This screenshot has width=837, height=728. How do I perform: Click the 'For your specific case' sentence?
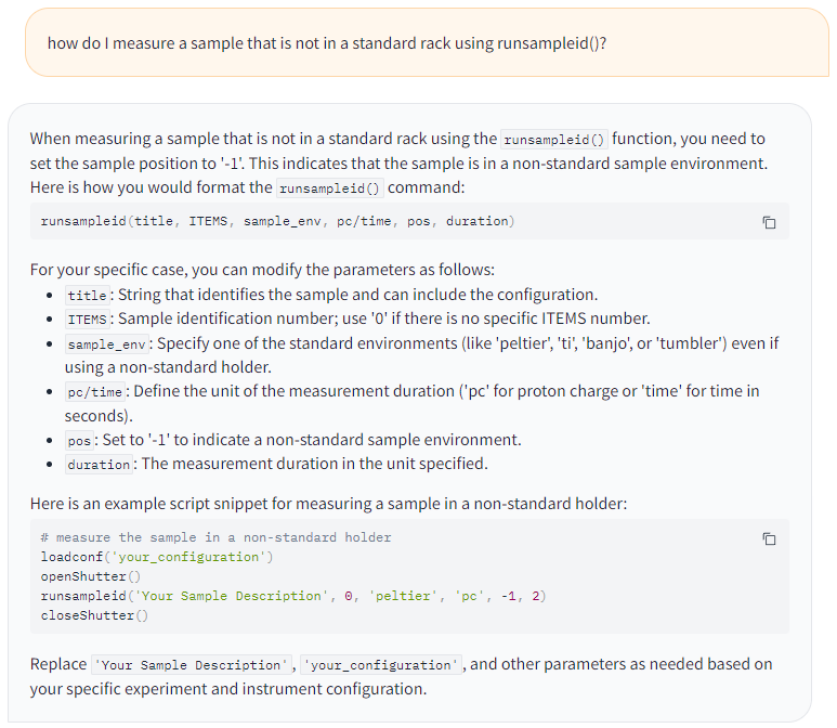click(x=262, y=270)
